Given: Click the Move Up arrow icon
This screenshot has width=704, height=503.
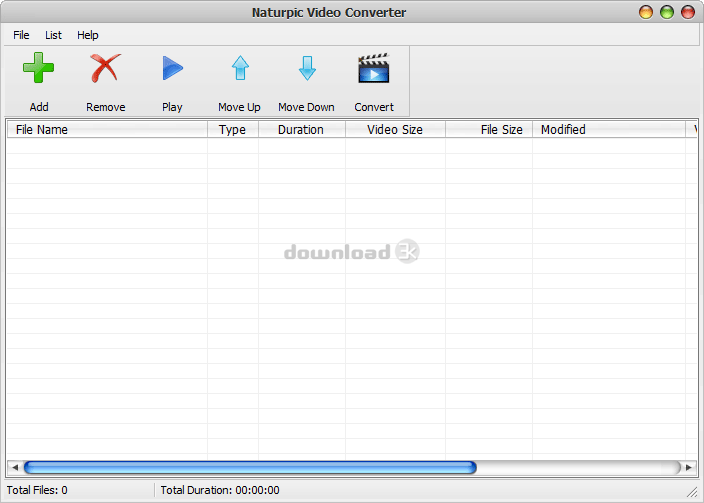Looking at the screenshot, I should pos(240,70).
